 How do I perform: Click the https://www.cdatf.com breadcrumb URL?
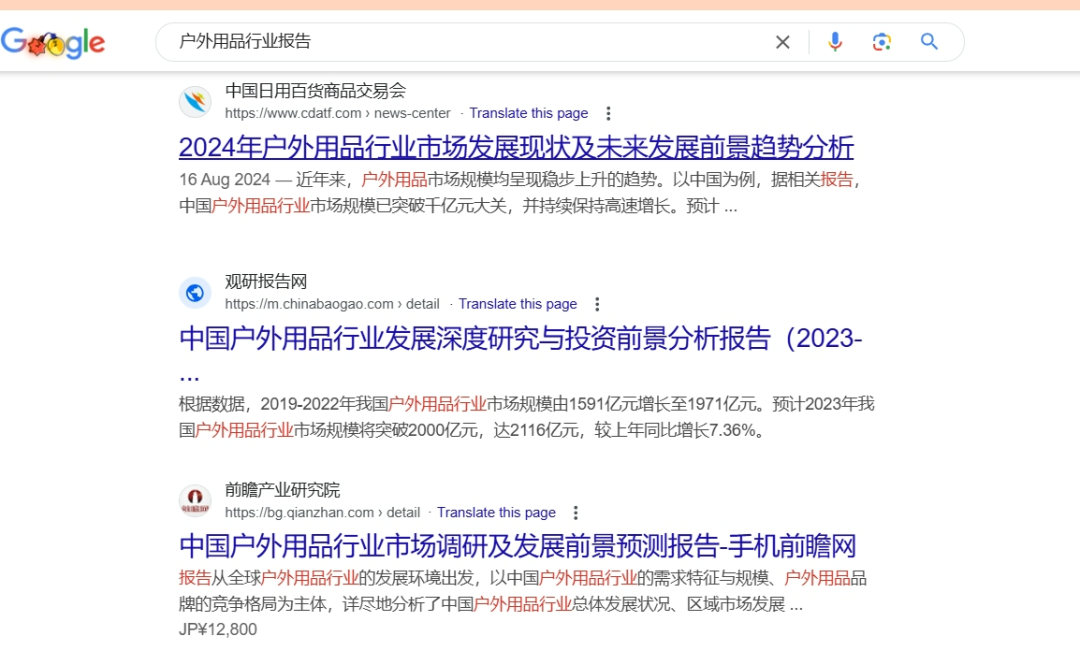pyautogui.click(x=294, y=113)
